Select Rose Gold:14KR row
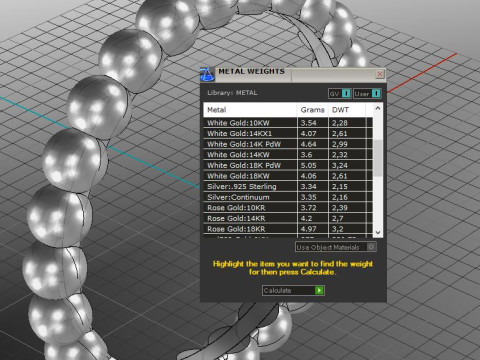The image size is (480, 360). point(288,218)
